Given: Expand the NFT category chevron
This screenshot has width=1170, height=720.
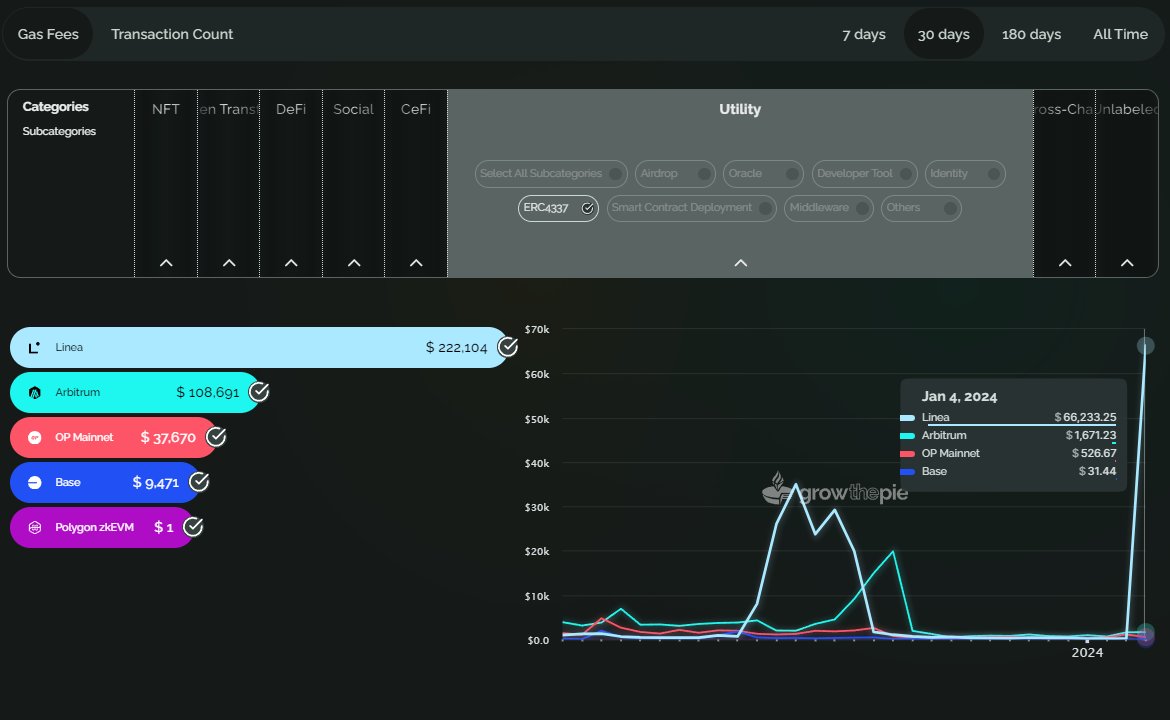Looking at the screenshot, I should (166, 263).
